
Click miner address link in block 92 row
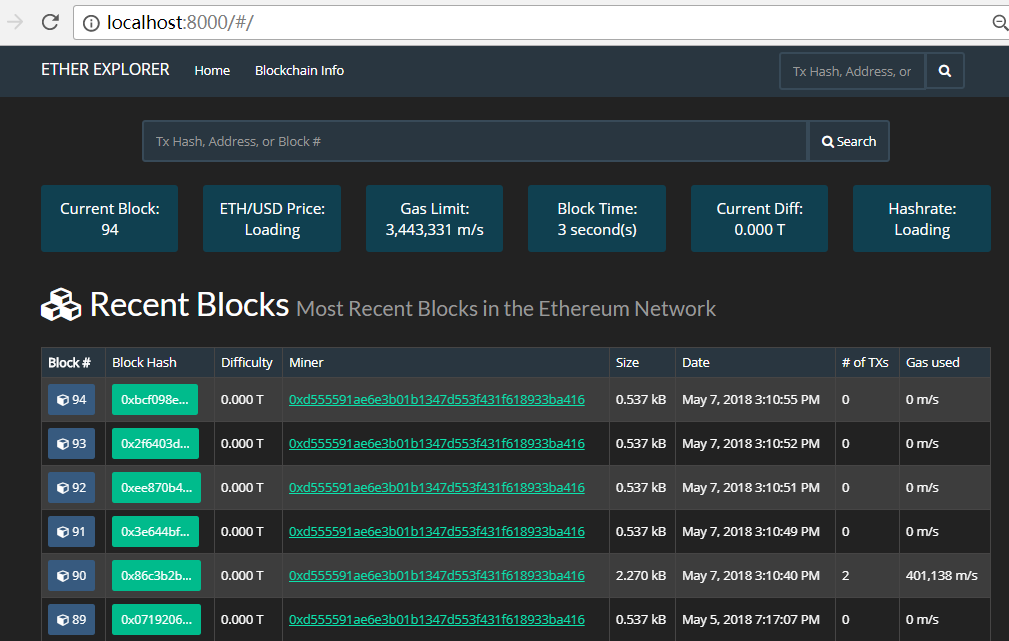[436, 488]
